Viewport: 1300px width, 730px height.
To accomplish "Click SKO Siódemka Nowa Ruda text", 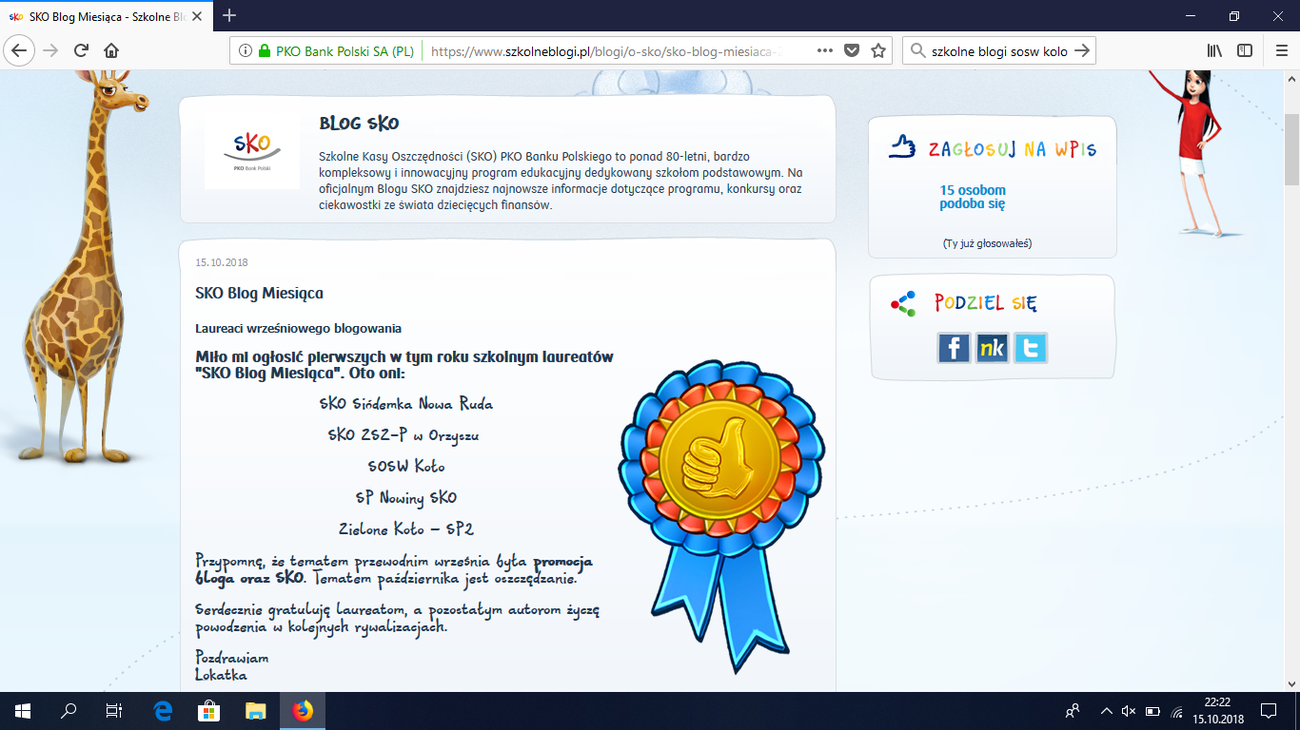I will (406, 404).
